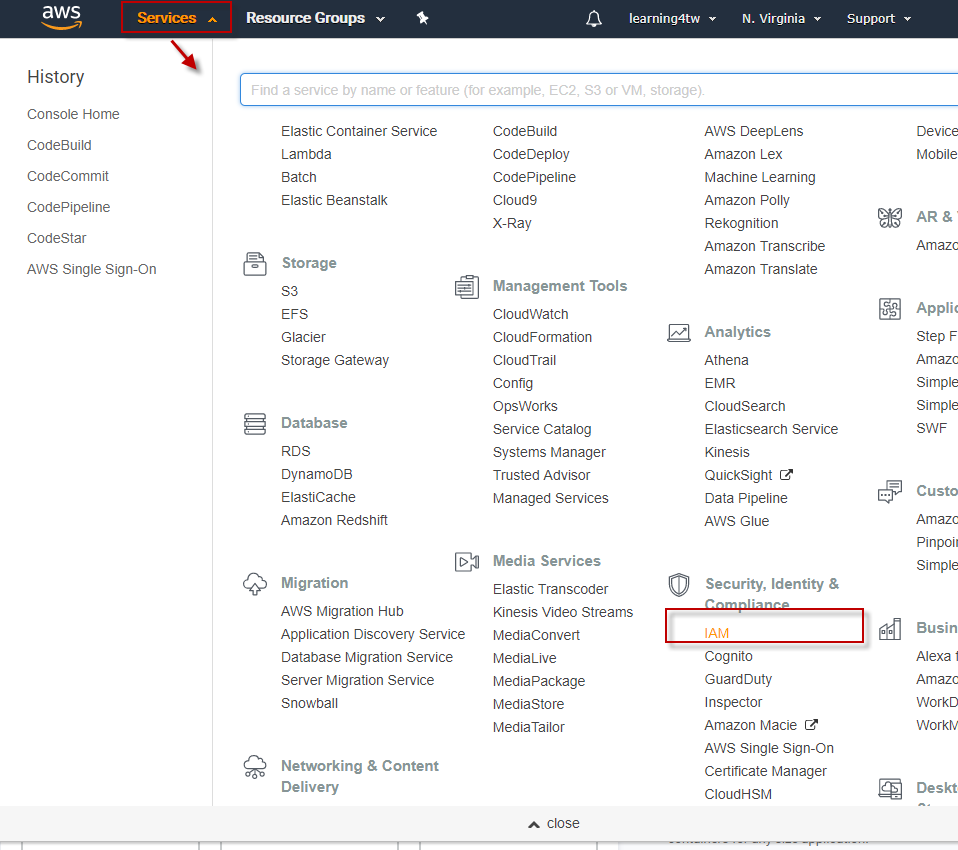Click the service search input field
This screenshot has width=958, height=850.
click(598, 90)
